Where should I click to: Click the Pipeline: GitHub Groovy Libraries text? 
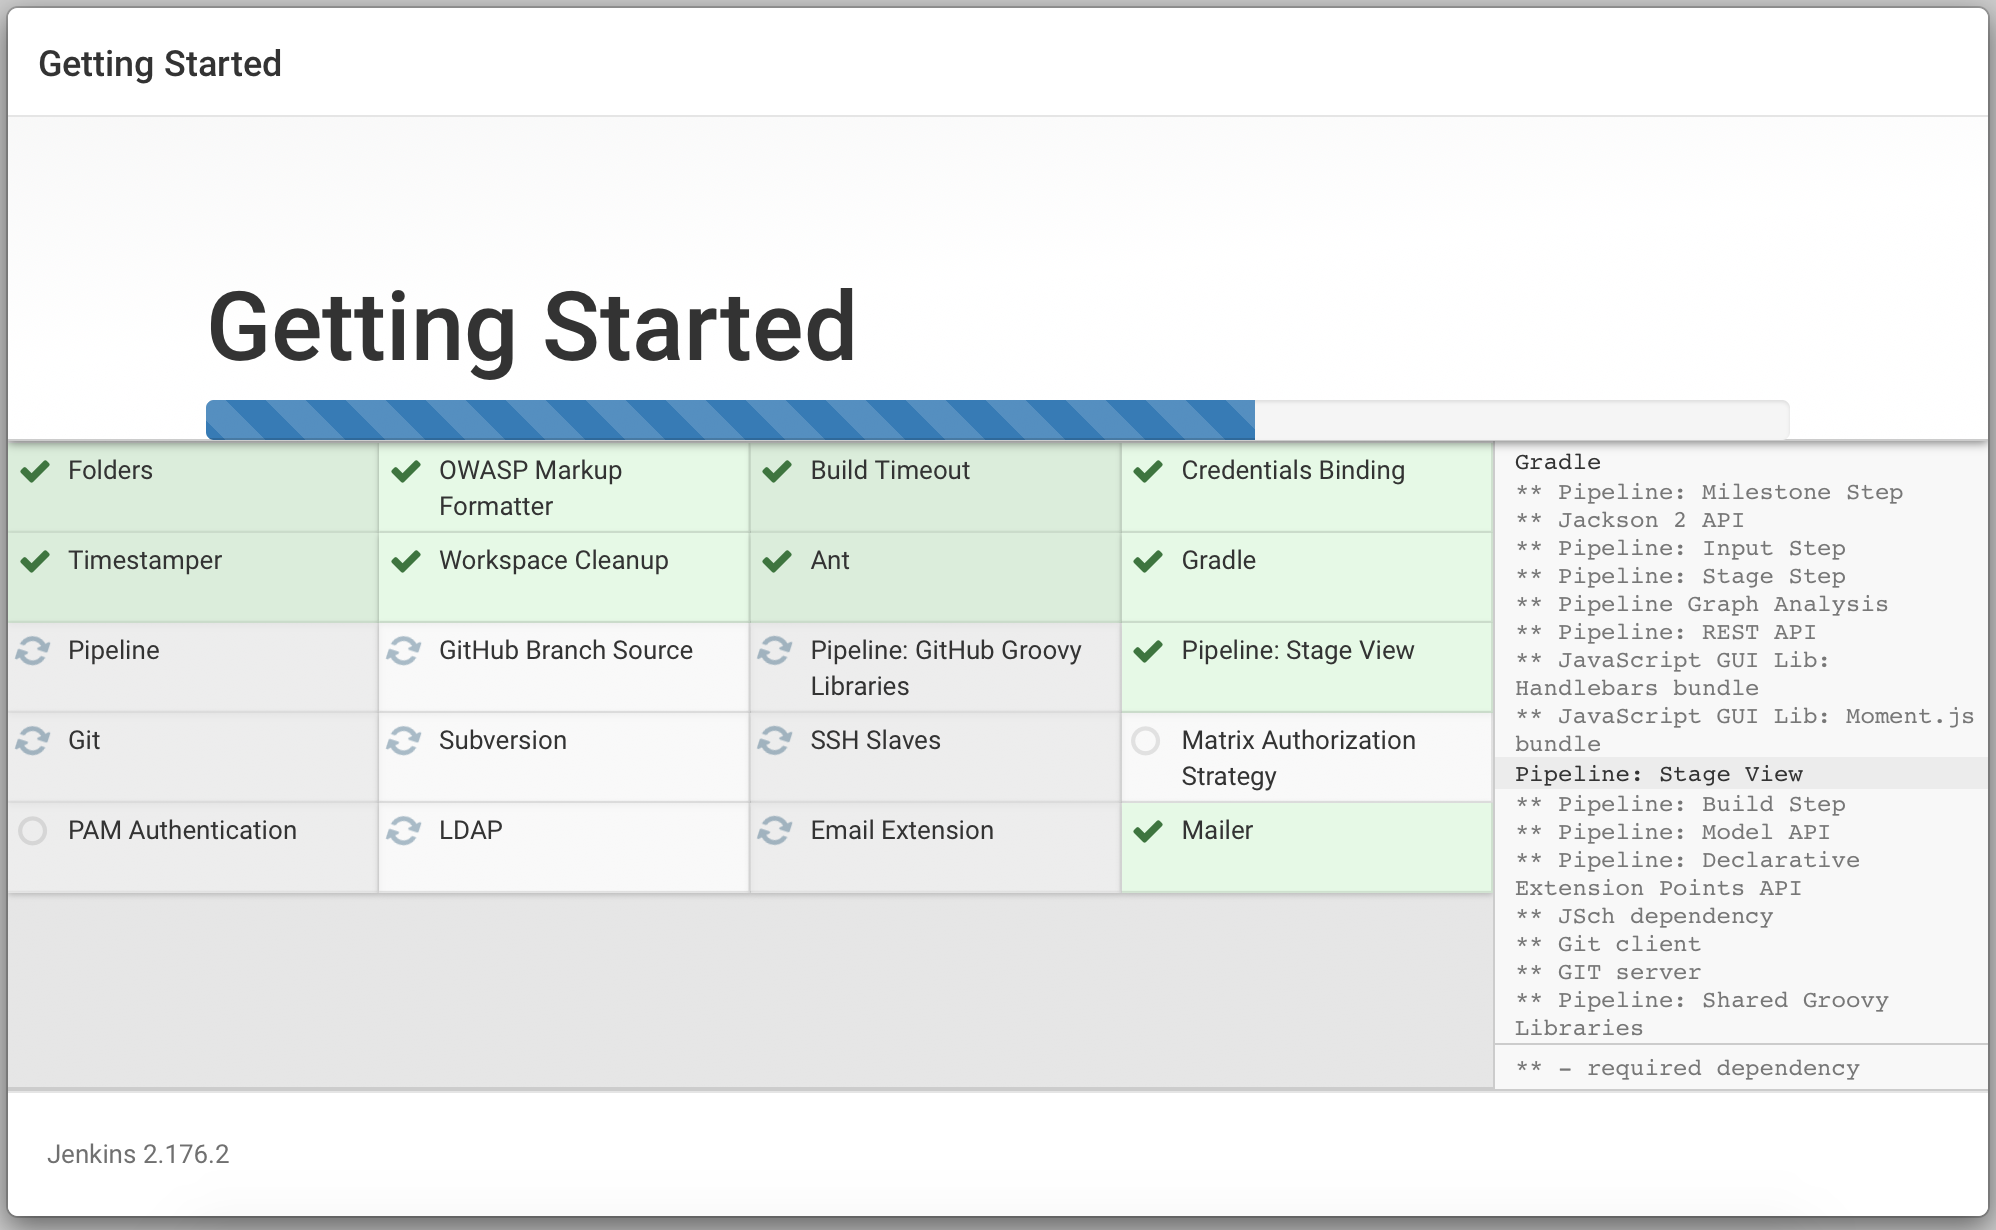946,668
